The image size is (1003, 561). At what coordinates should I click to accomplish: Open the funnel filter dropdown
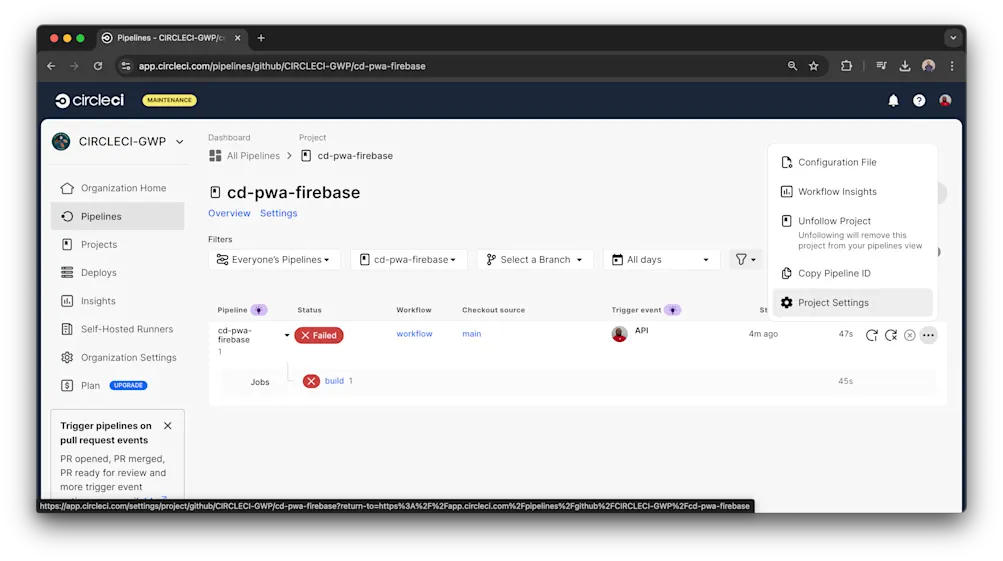point(745,260)
